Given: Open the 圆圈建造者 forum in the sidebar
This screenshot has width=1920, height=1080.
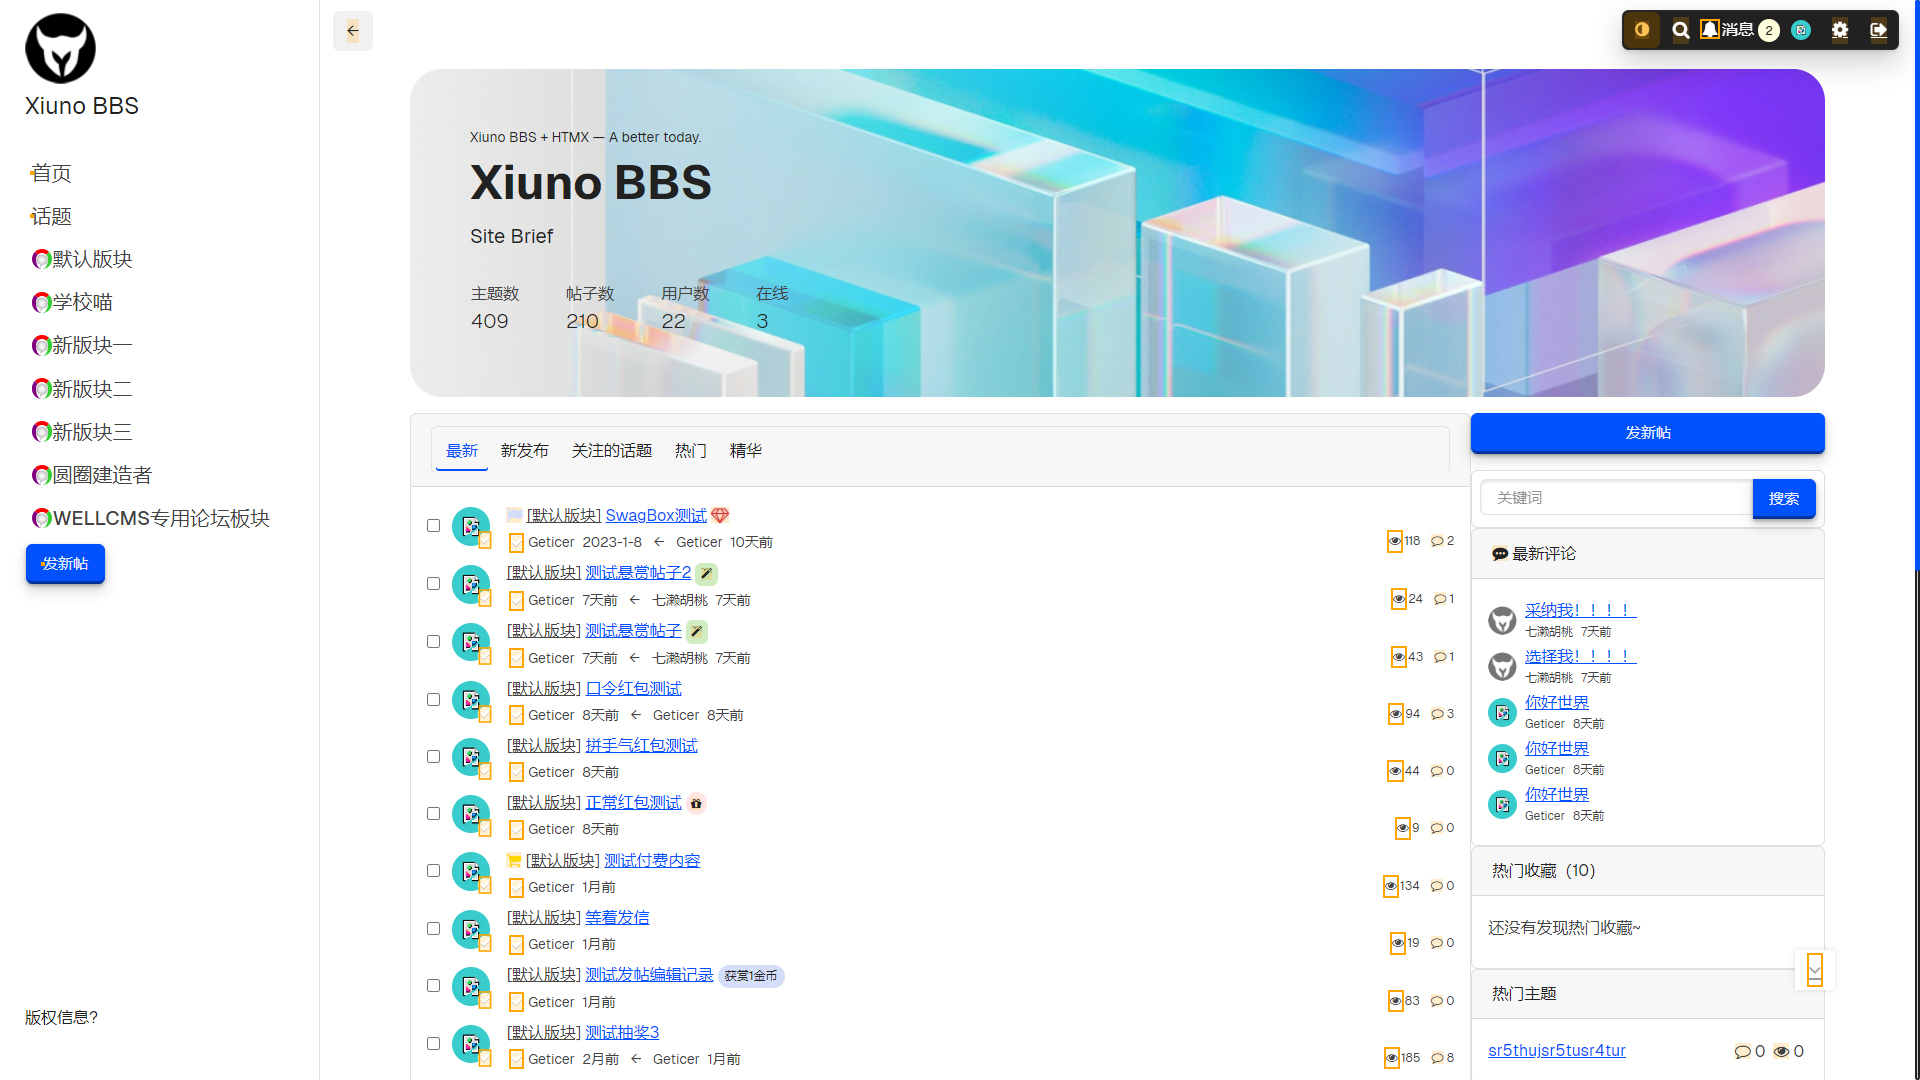Looking at the screenshot, I should pyautogui.click(x=92, y=475).
